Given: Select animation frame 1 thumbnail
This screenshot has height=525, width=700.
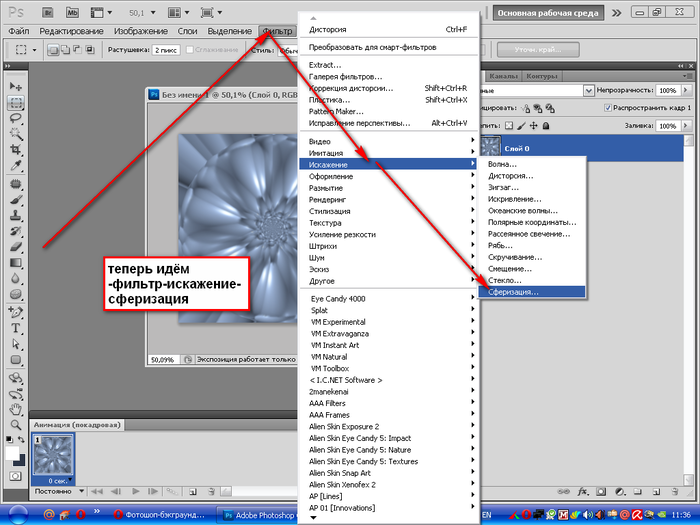Looking at the screenshot, I should click(53, 455).
